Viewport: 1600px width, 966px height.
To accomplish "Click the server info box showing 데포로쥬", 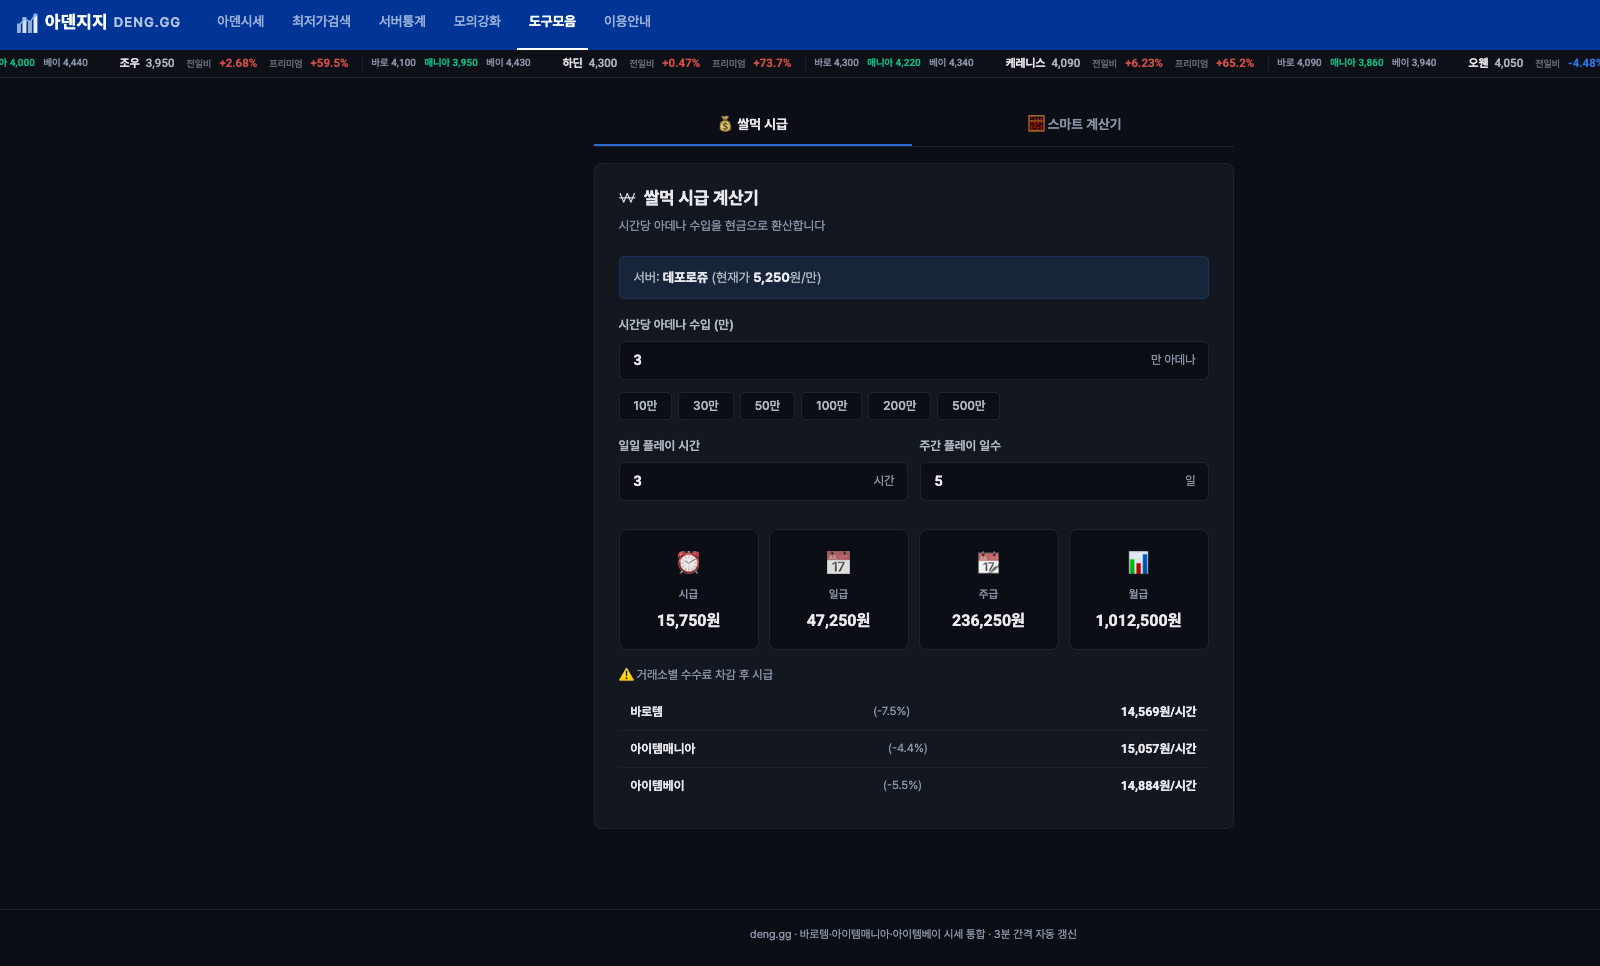I will pyautogui.click(x=914, y=277).
